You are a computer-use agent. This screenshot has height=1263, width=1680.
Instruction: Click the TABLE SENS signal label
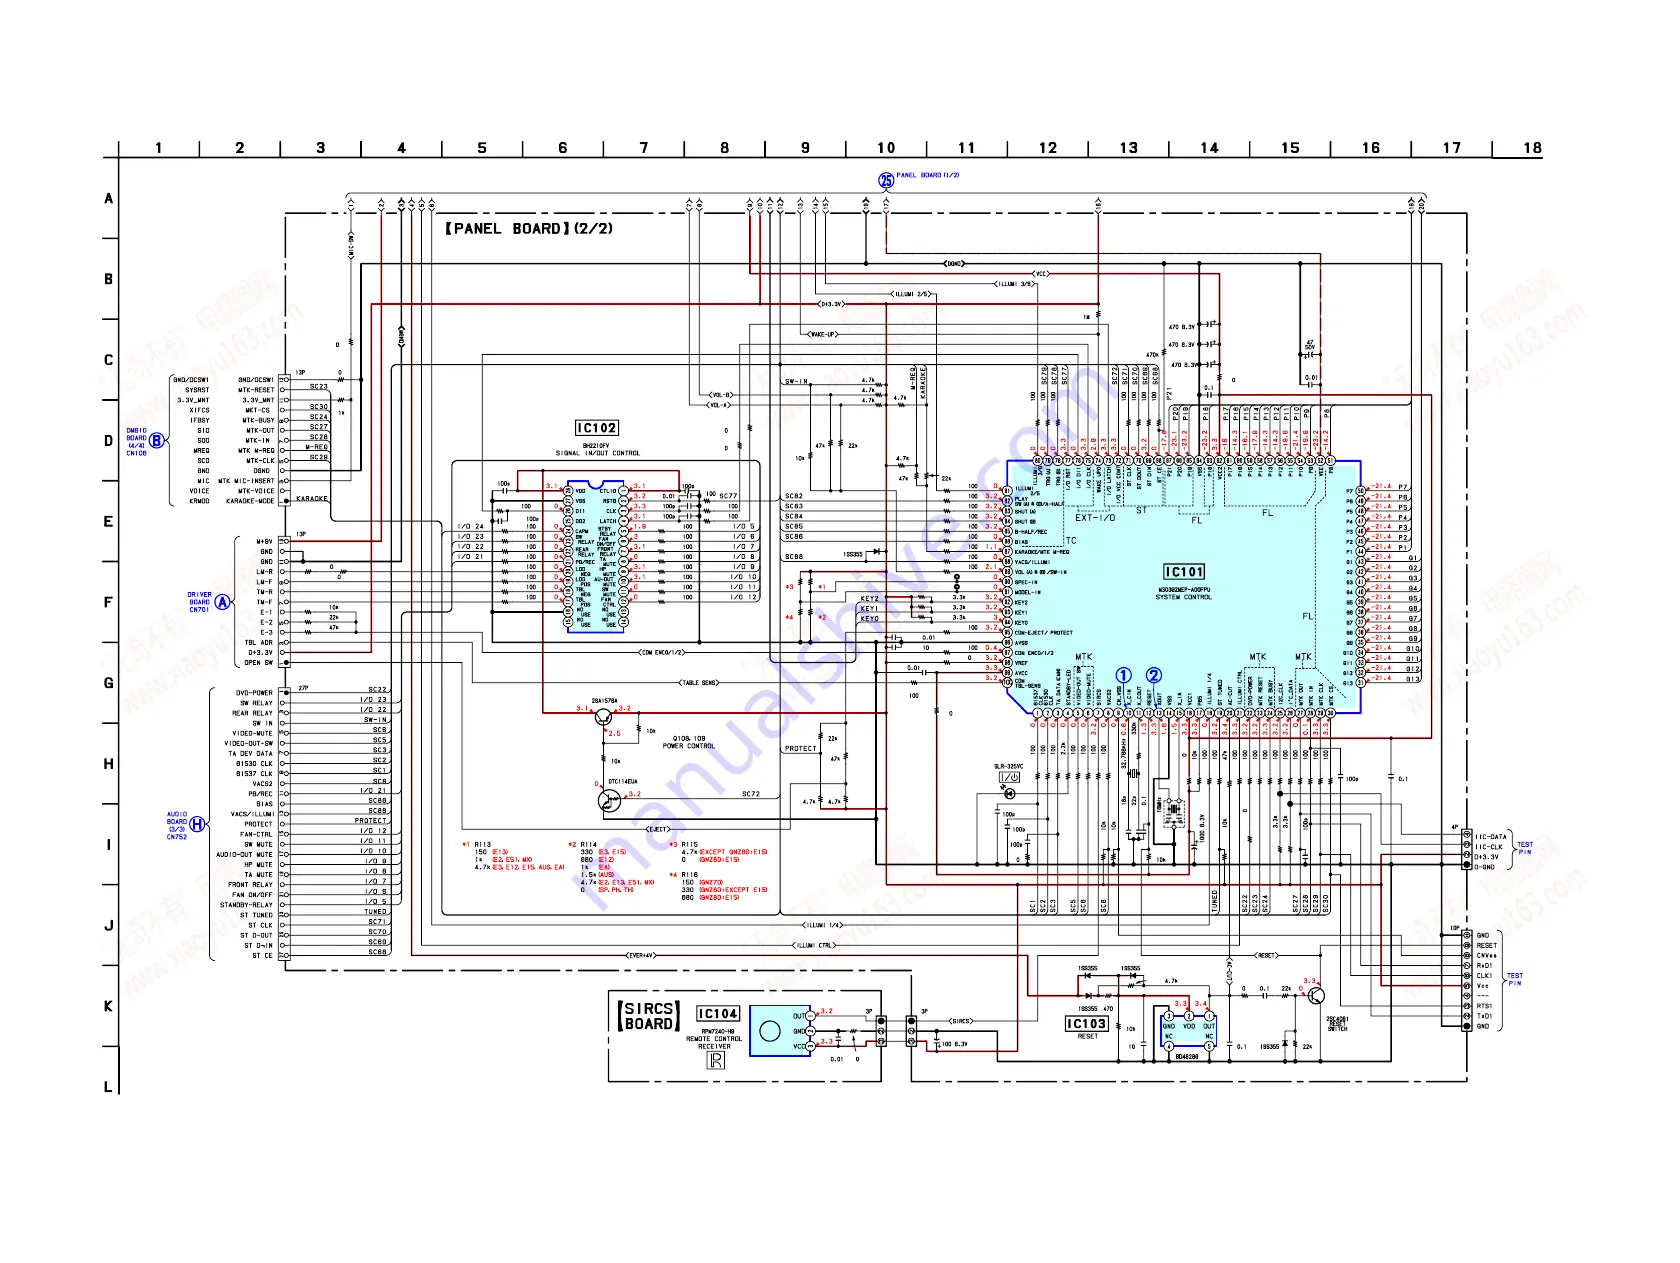[699, 683]
